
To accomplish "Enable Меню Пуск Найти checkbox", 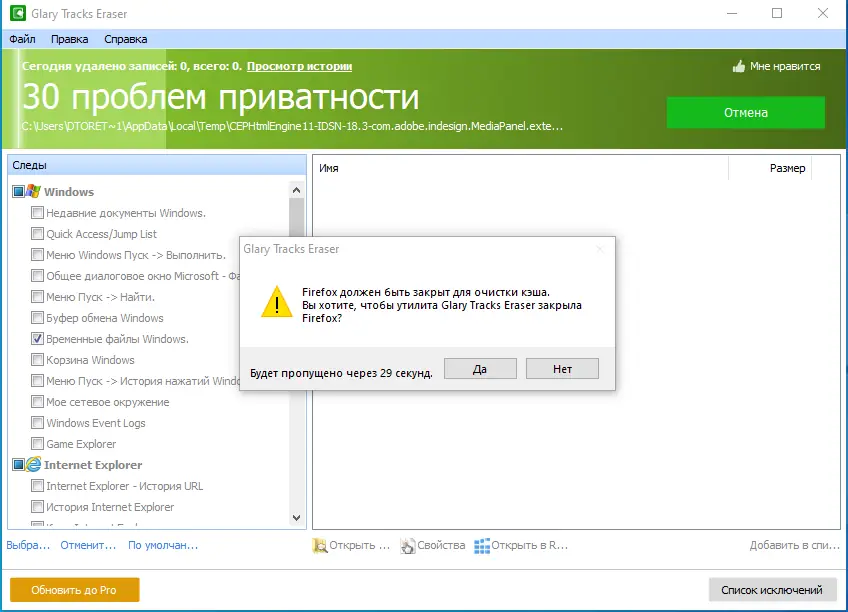I will click(x=37, y=297).
